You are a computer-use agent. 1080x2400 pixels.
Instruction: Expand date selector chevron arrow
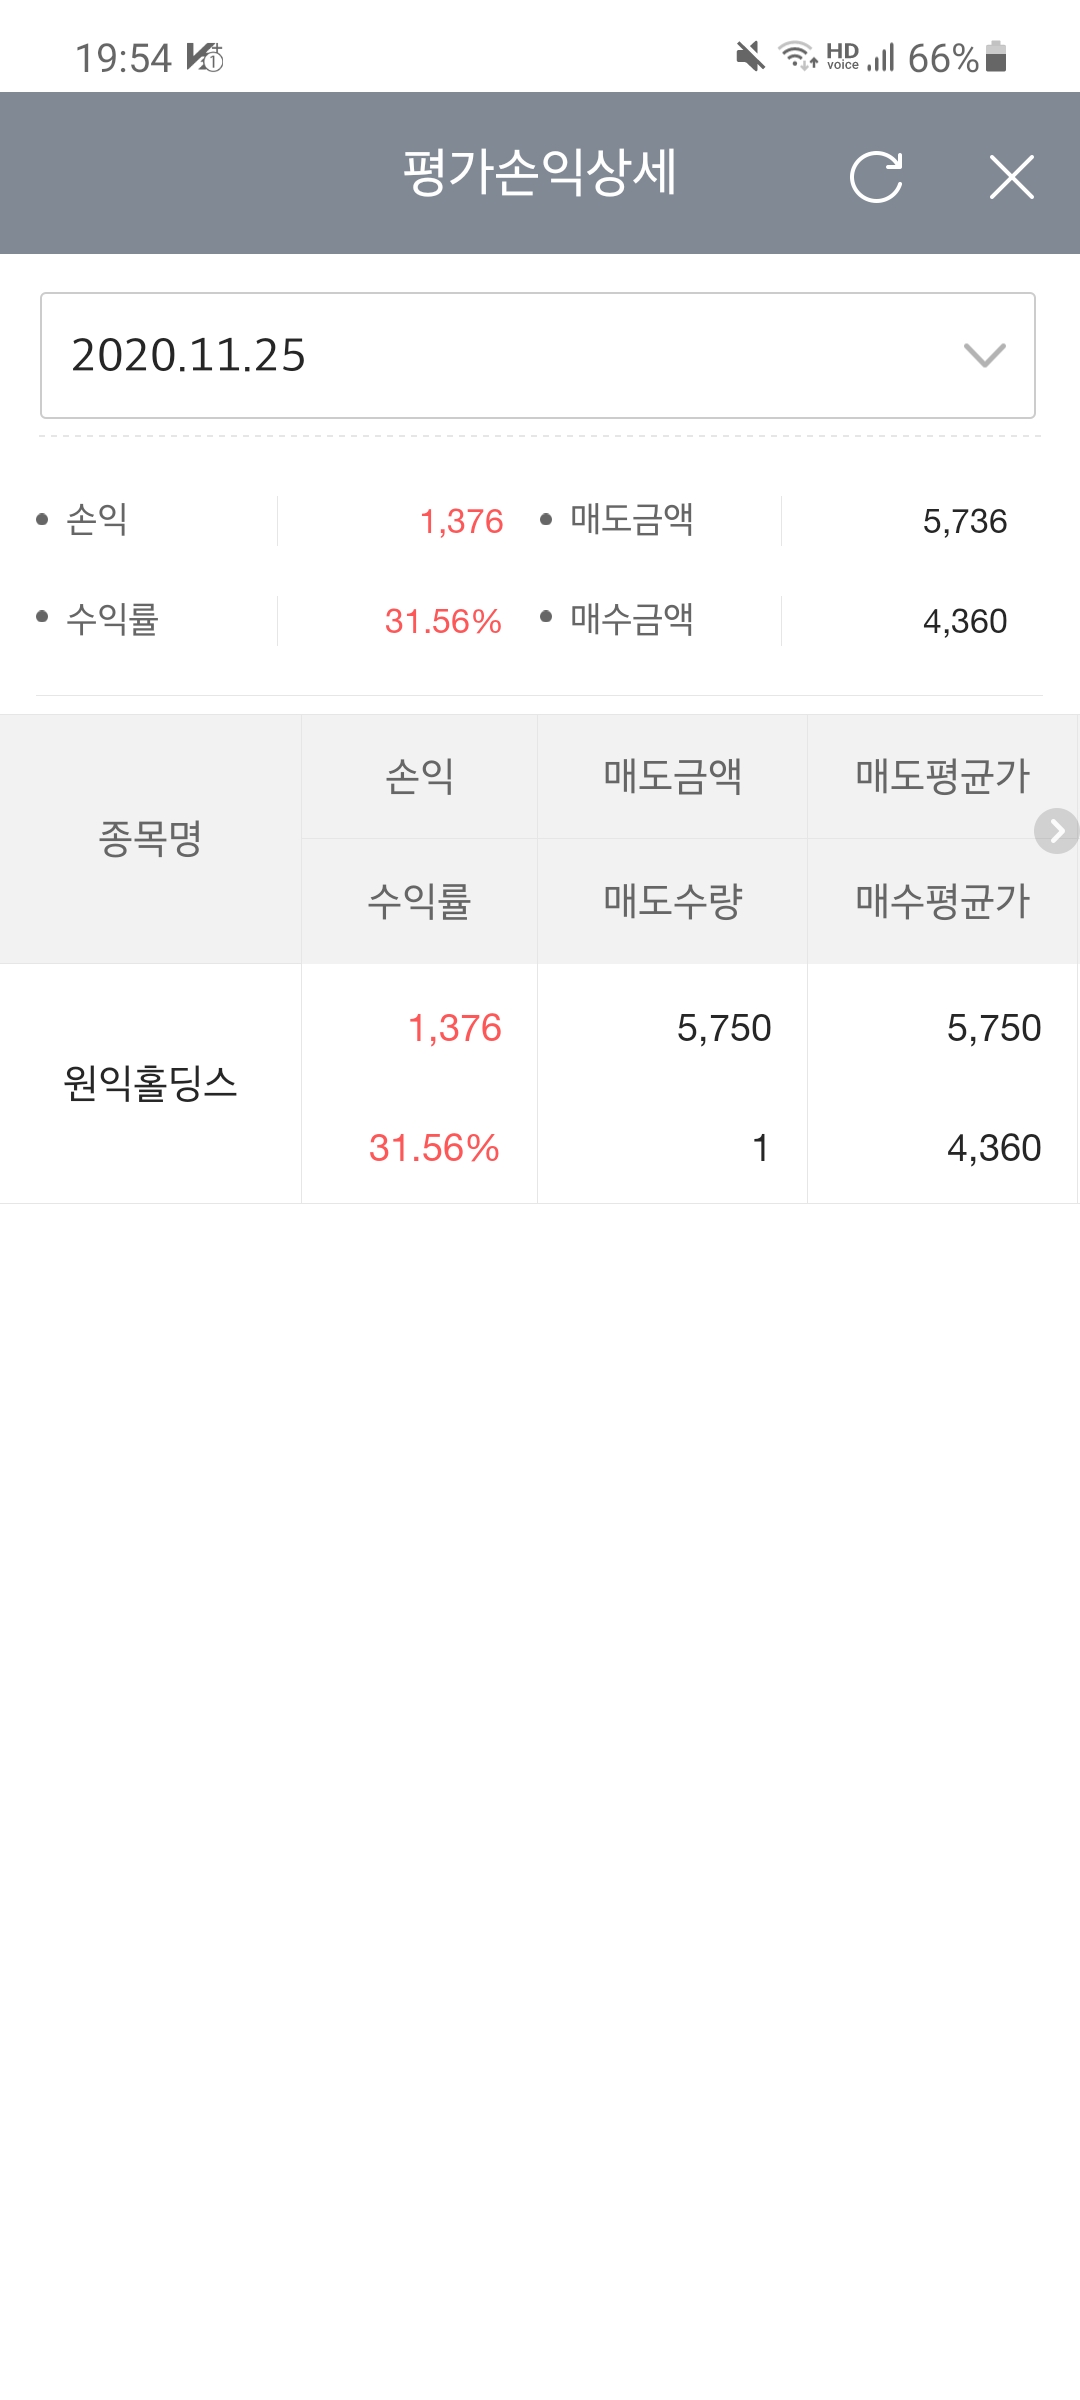click(x=984, y=355)
